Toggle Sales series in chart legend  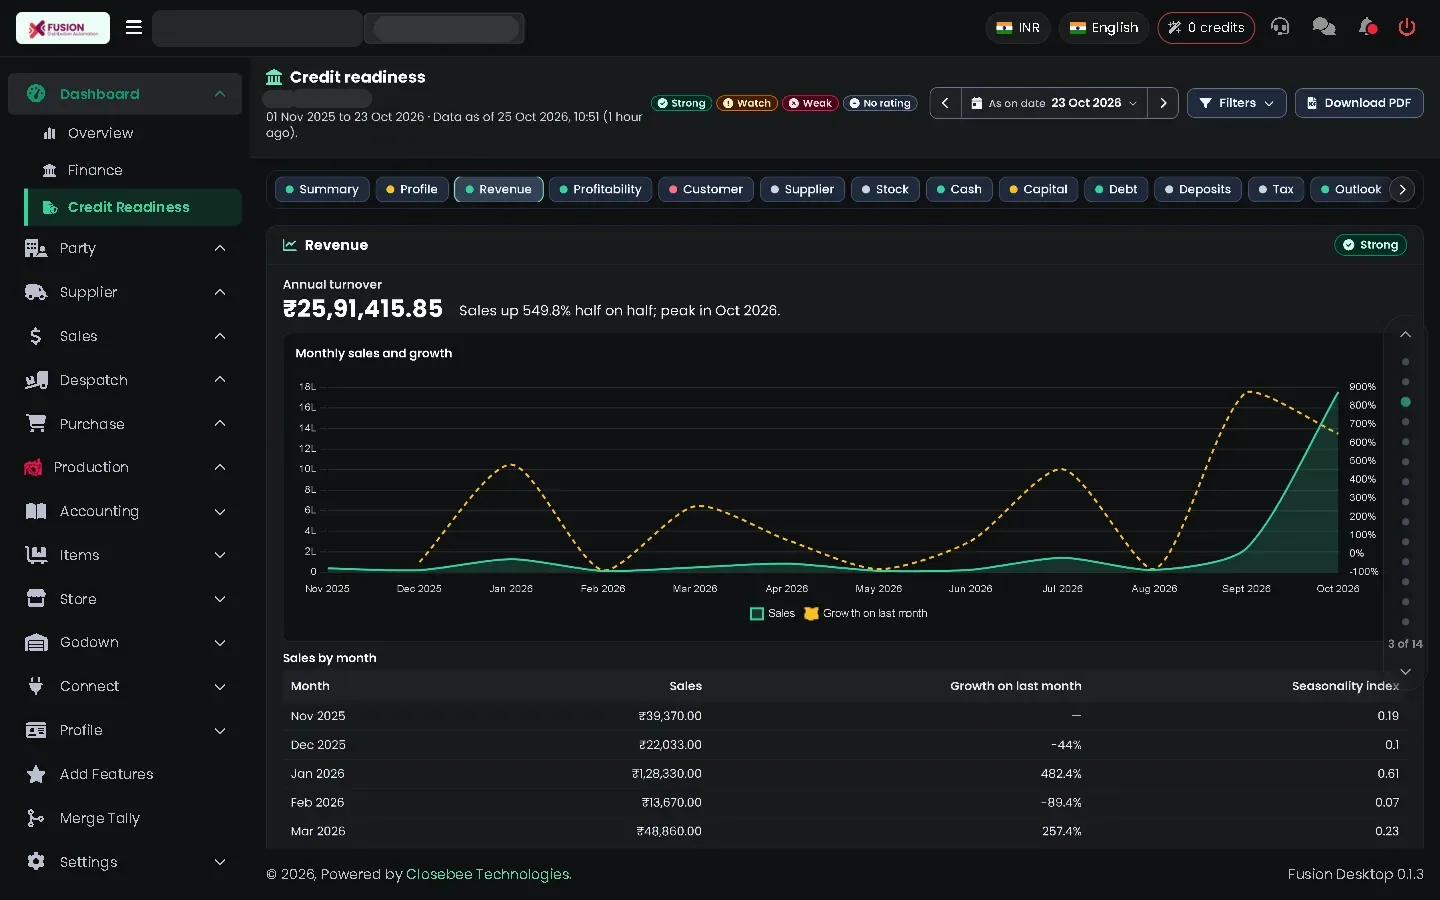pyautogui.click(x=773, y=614)
